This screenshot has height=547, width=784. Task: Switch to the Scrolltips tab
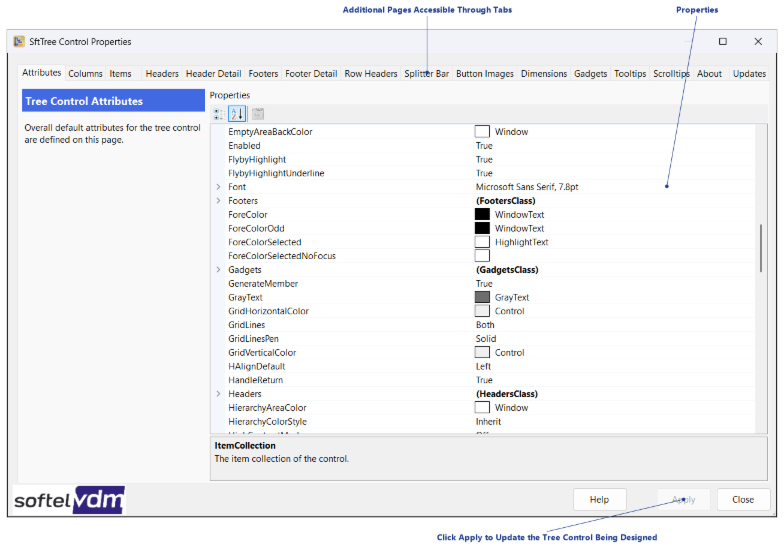672,74
